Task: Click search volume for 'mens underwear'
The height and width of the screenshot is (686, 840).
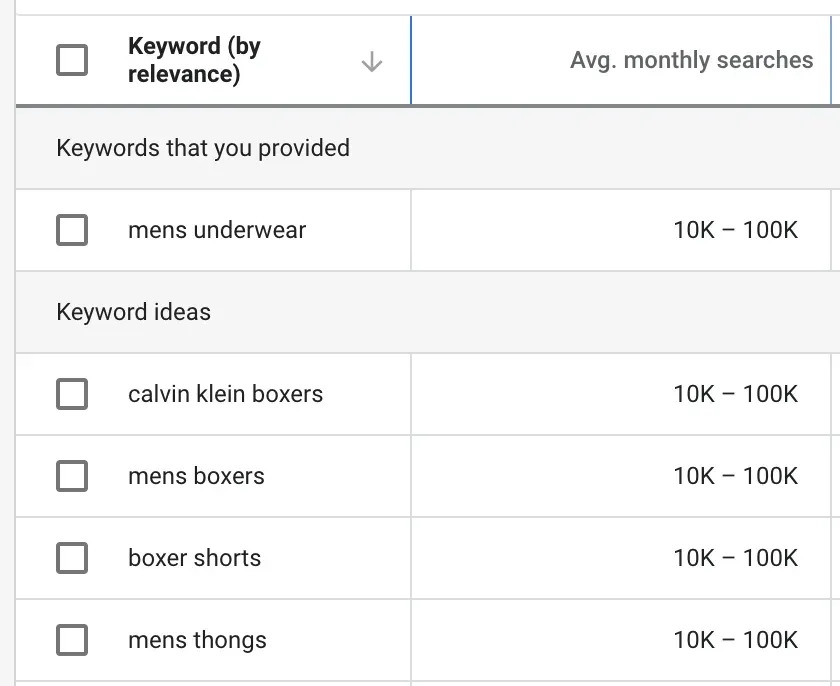Action: tap(735, 230)
